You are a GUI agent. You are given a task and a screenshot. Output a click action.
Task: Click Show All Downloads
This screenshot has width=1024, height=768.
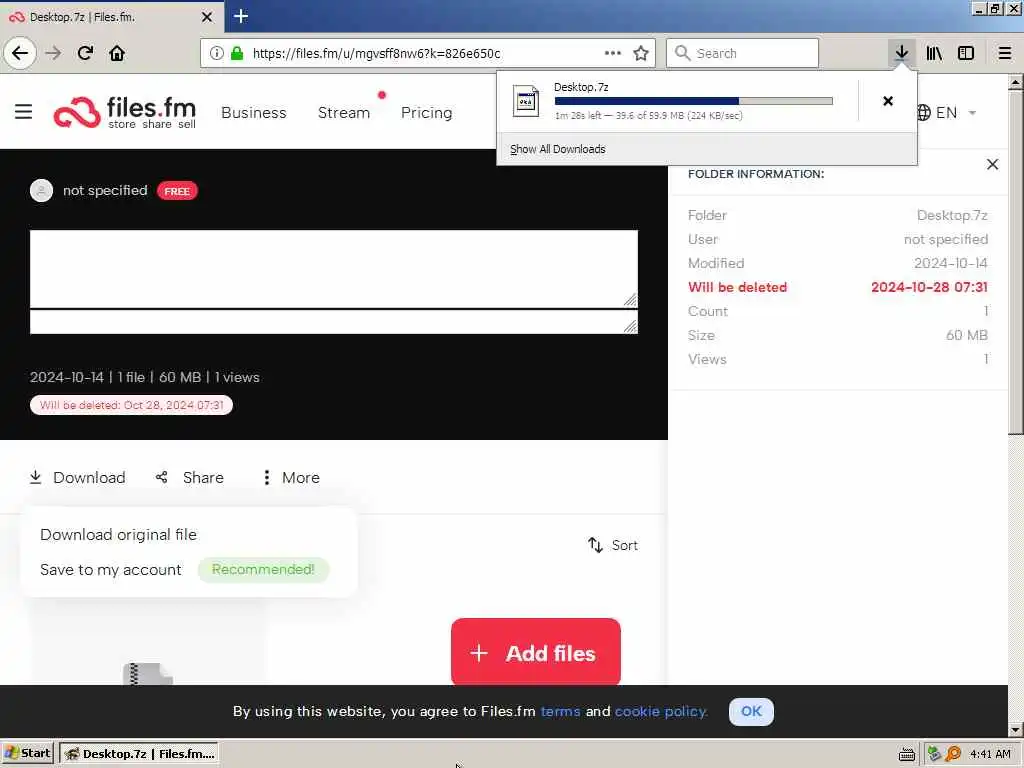coord(558,149)
